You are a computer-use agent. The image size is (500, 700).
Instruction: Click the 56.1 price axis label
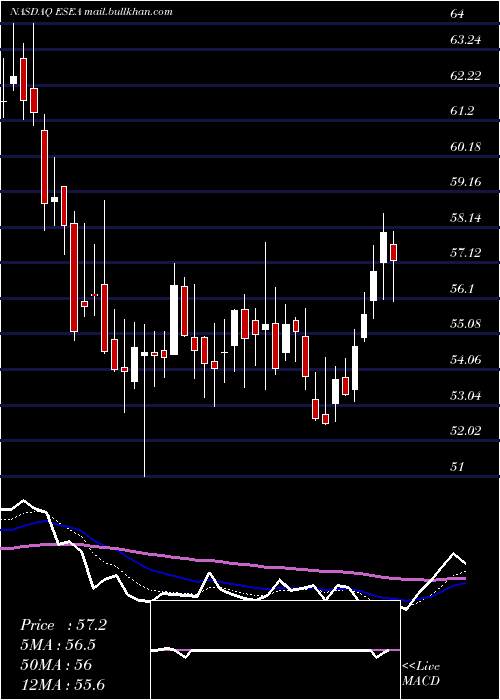tap(462, 289)
